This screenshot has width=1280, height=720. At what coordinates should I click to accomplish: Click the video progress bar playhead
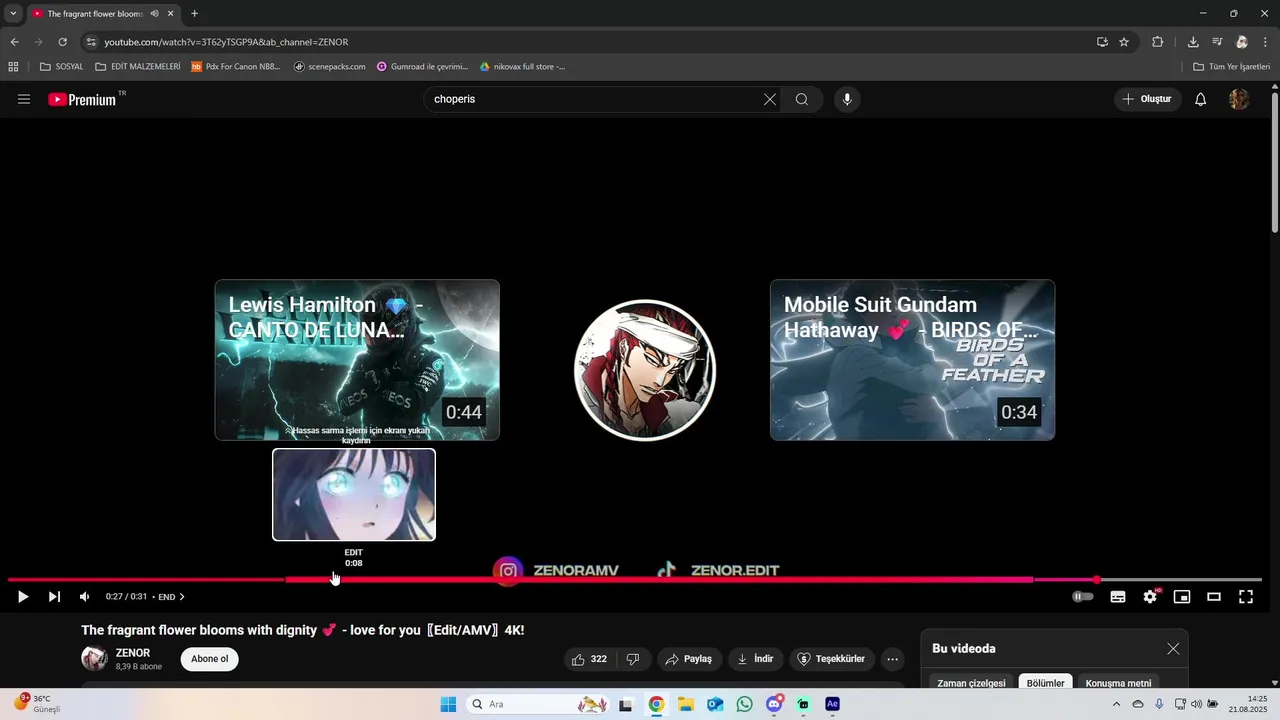(x=1097, y=580)
